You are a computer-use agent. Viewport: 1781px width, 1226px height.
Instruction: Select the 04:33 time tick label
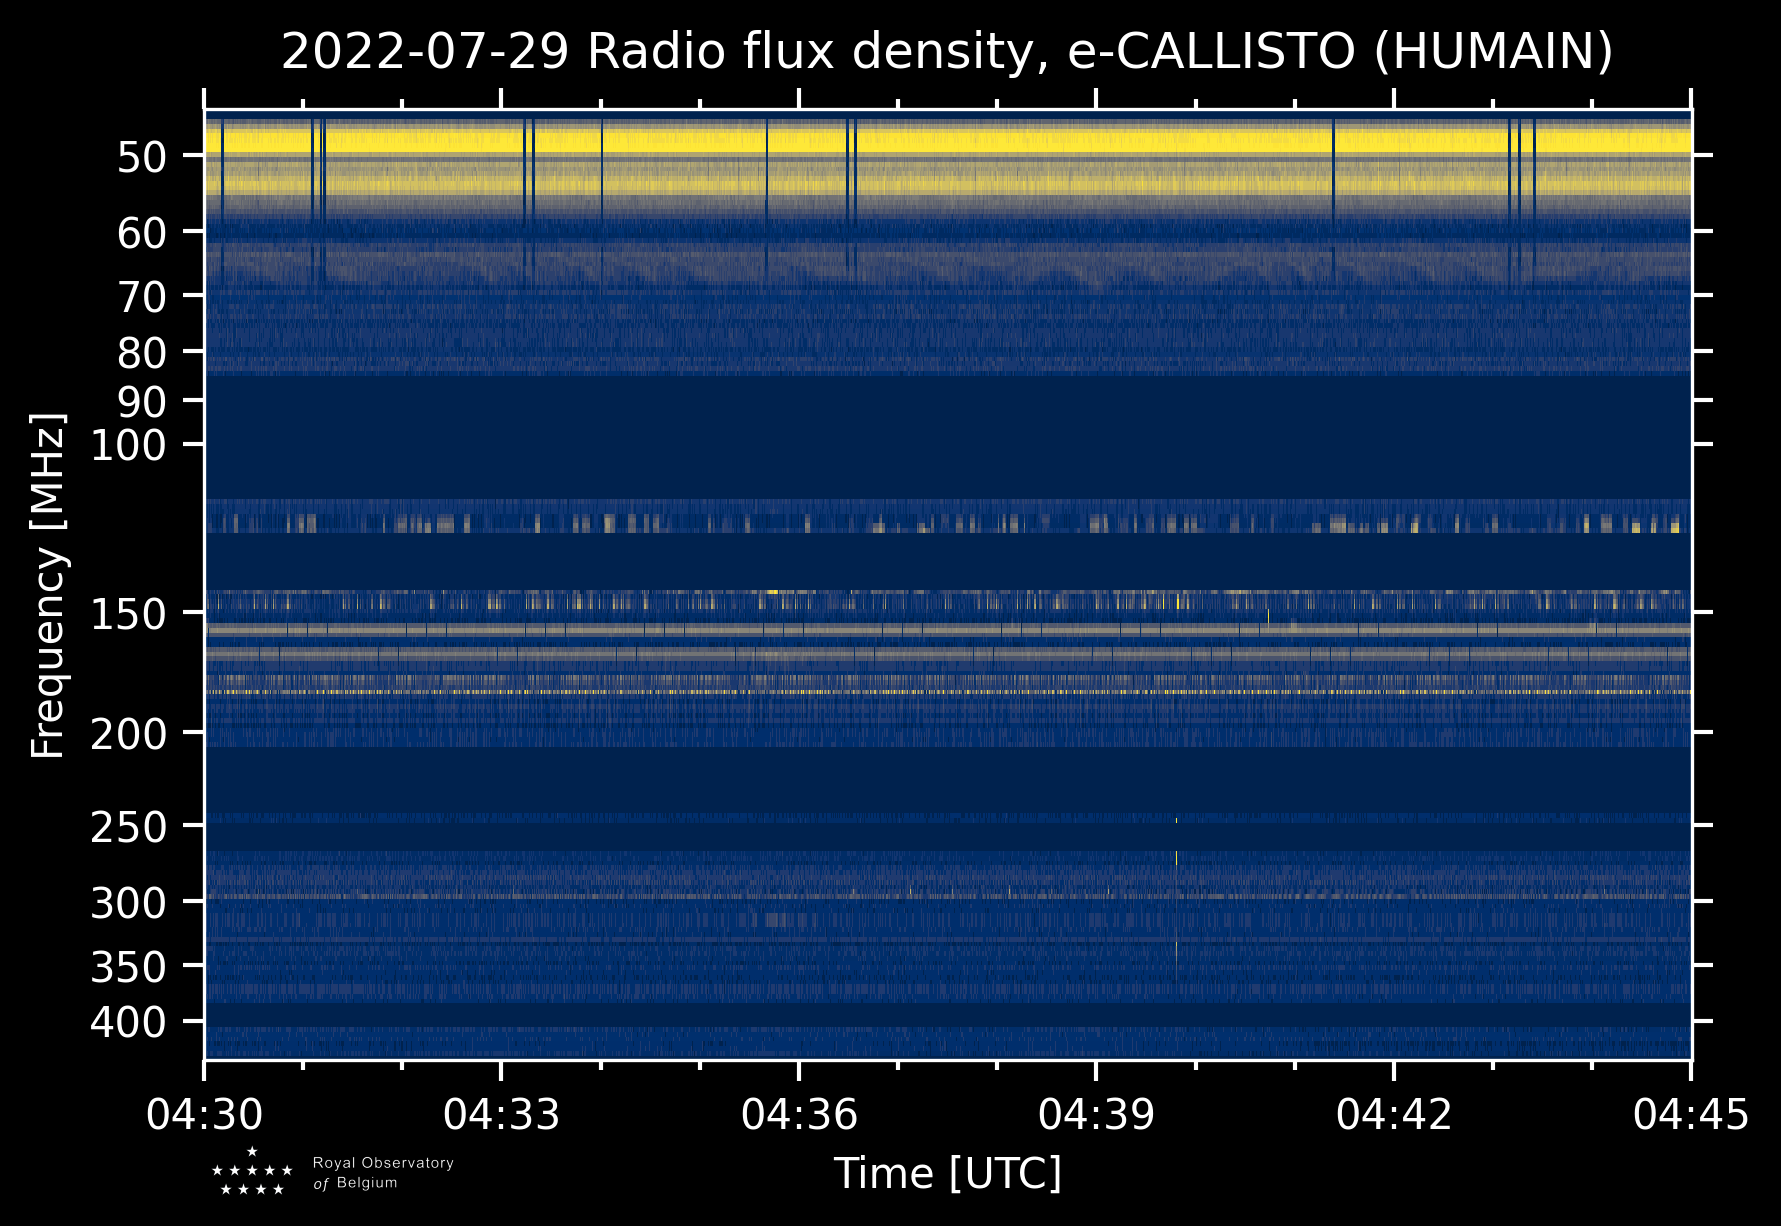pyautogui.click(x=501, y=1114)
